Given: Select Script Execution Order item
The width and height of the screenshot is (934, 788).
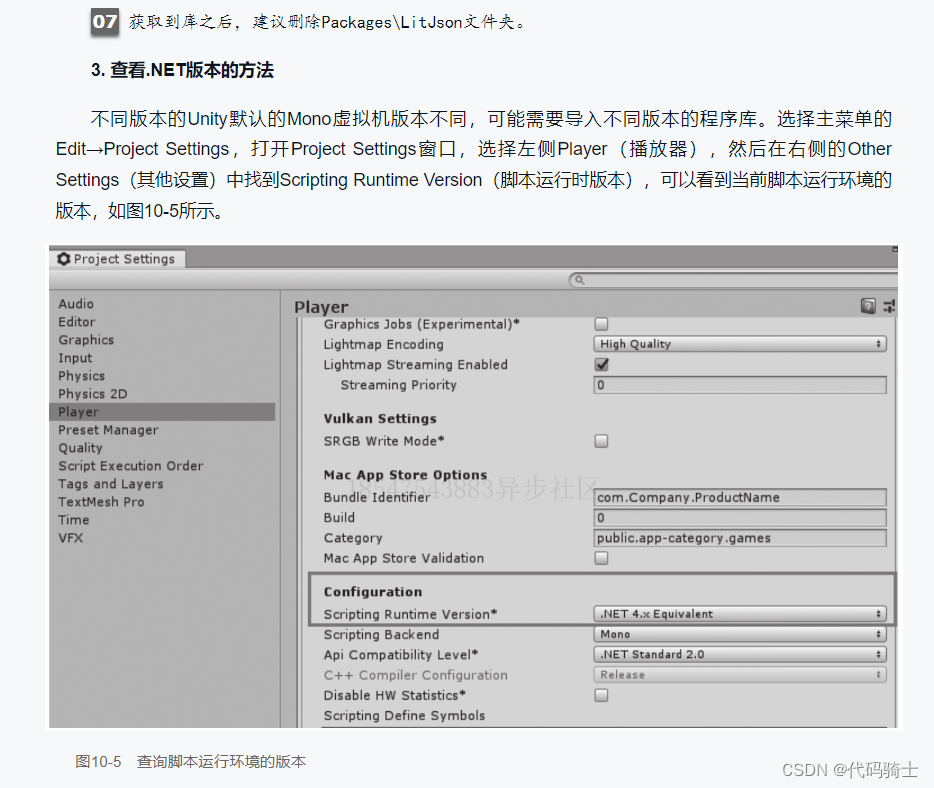Looking at the screenshot, I should point(130,466).
